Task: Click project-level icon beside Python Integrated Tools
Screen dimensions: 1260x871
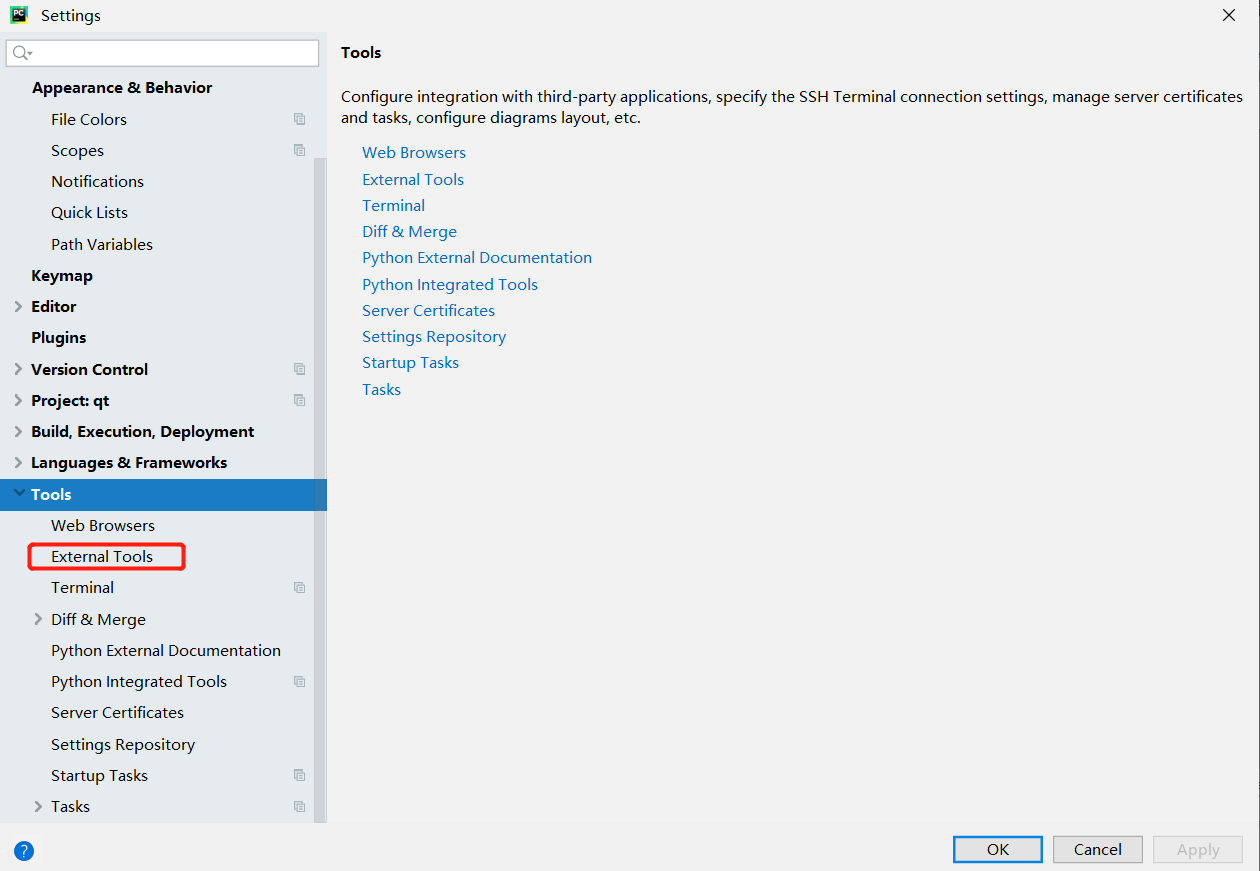Action: click(x=299, y=681)
